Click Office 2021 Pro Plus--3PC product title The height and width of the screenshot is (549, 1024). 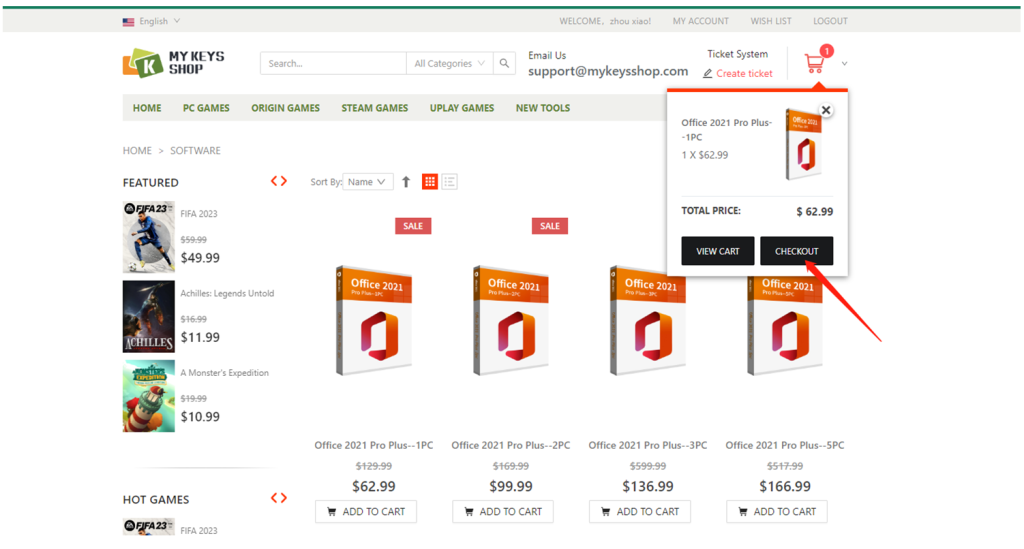click(x=648, y=445)
